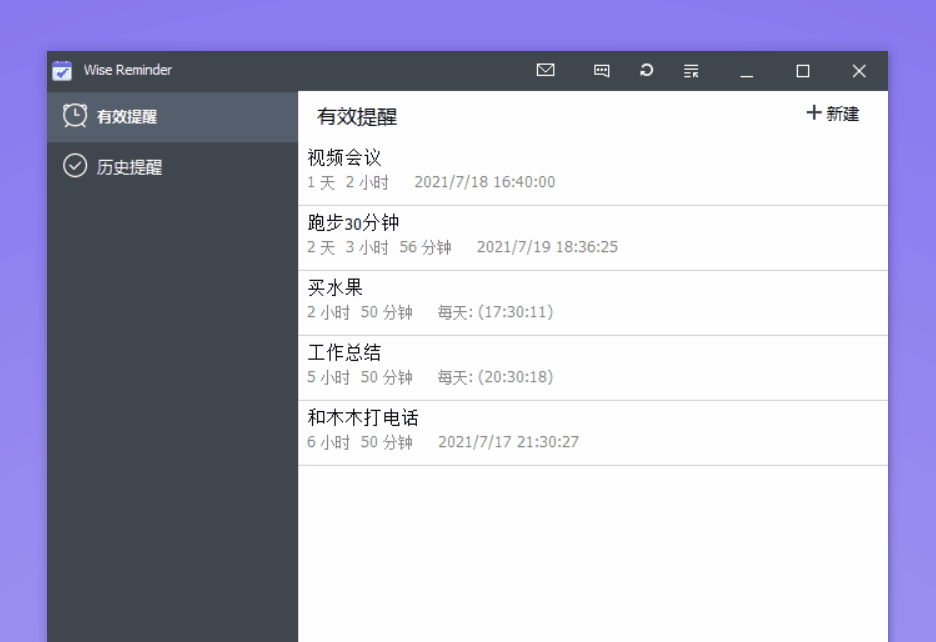
Task: Click the schedule 每天: (20:30:18)
Action: [495, 377]
